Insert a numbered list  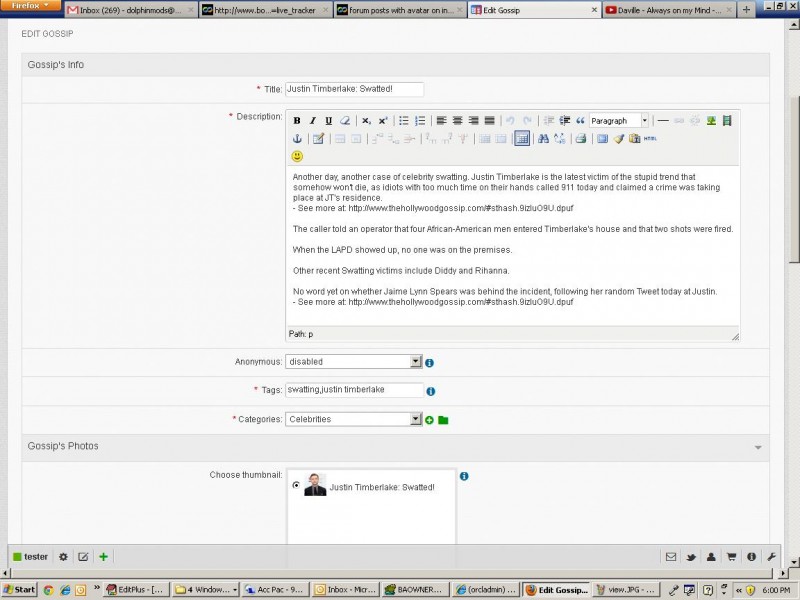pos(420,121)
